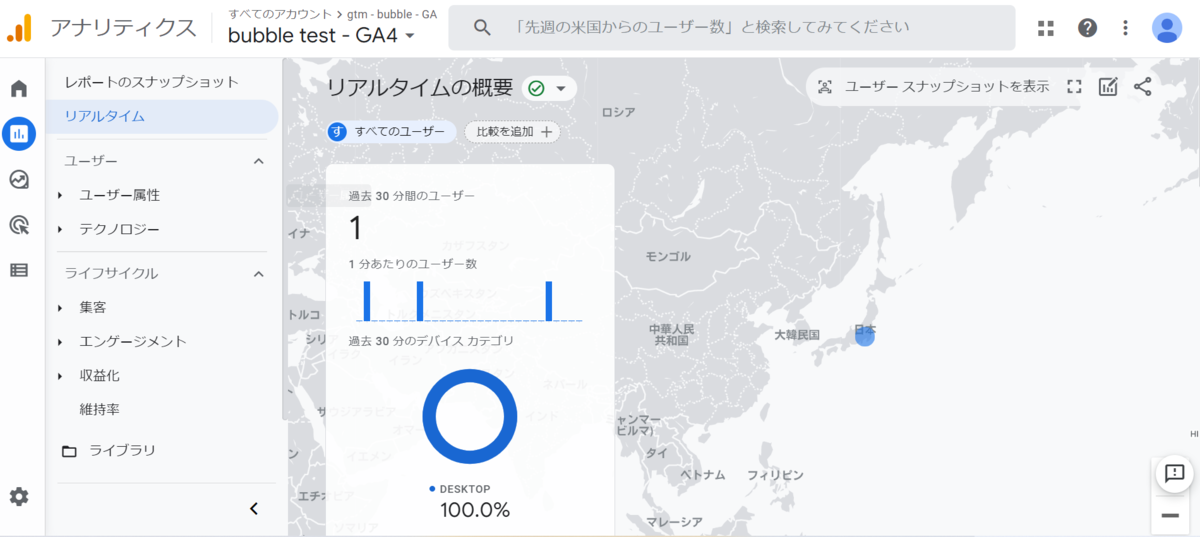Image resolution: width=1200 pixels, height=537 pixels.
Task: Click the search input field
Action: (731, 28)
